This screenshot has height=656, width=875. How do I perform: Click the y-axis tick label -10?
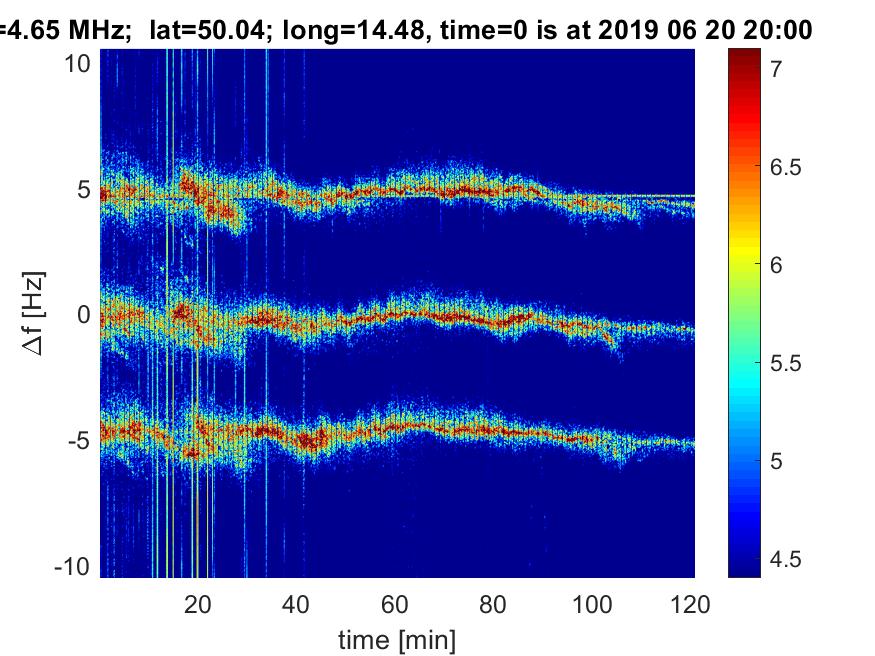point(76,565)
